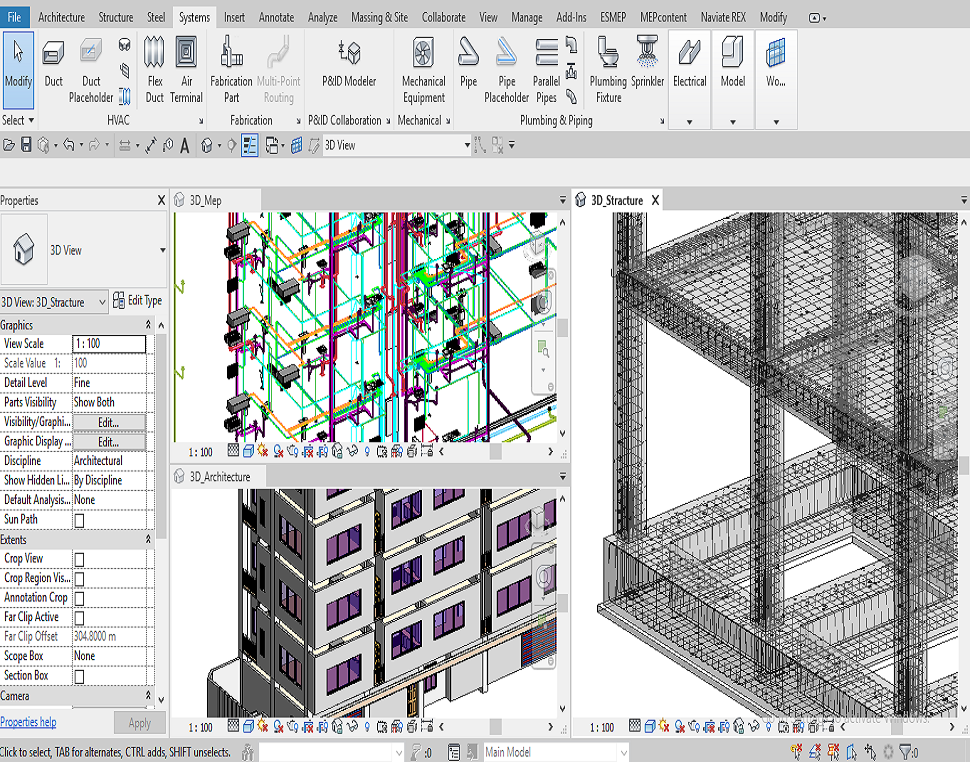Switch to the Annotate ribbon tab
Screen dimensions: 970x762
[x=277, y=17]
